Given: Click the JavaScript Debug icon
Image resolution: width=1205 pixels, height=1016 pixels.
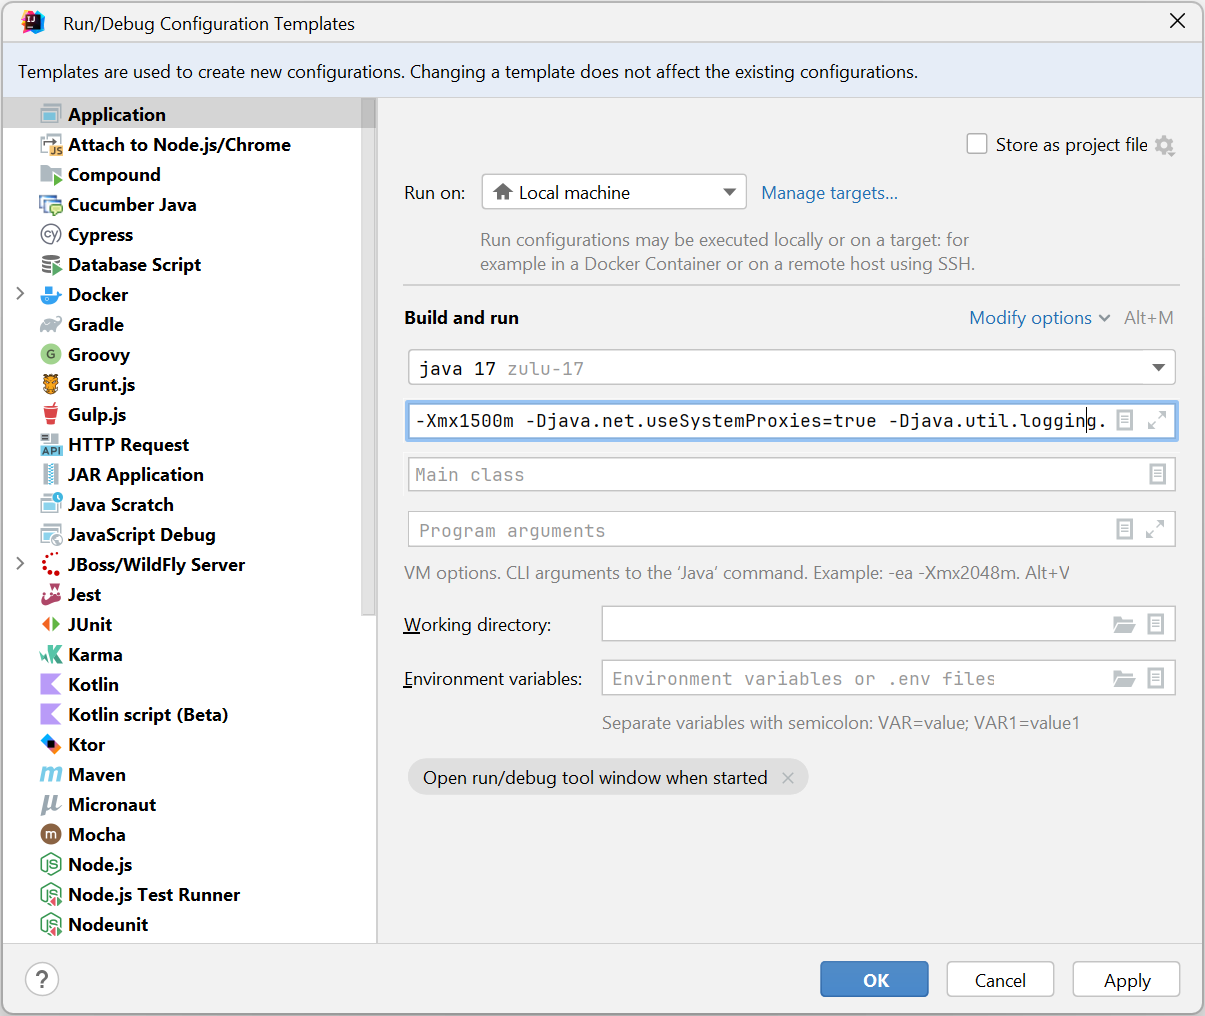Looking at the screenshot, I should (51, 534).
